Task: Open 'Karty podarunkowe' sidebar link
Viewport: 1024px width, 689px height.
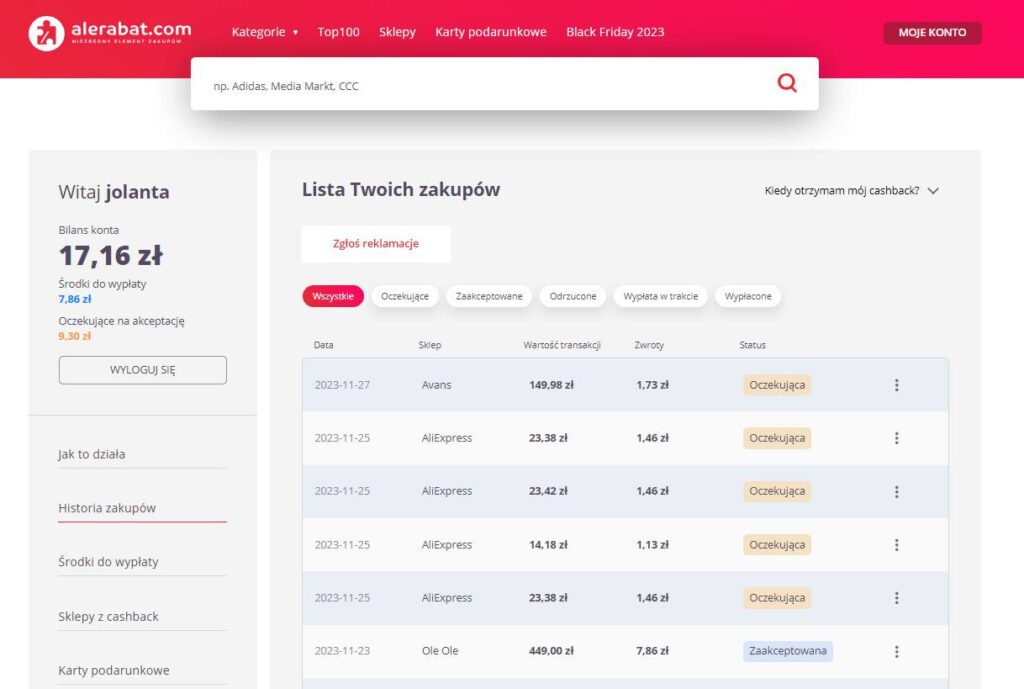Action: (x=114, y=670)
